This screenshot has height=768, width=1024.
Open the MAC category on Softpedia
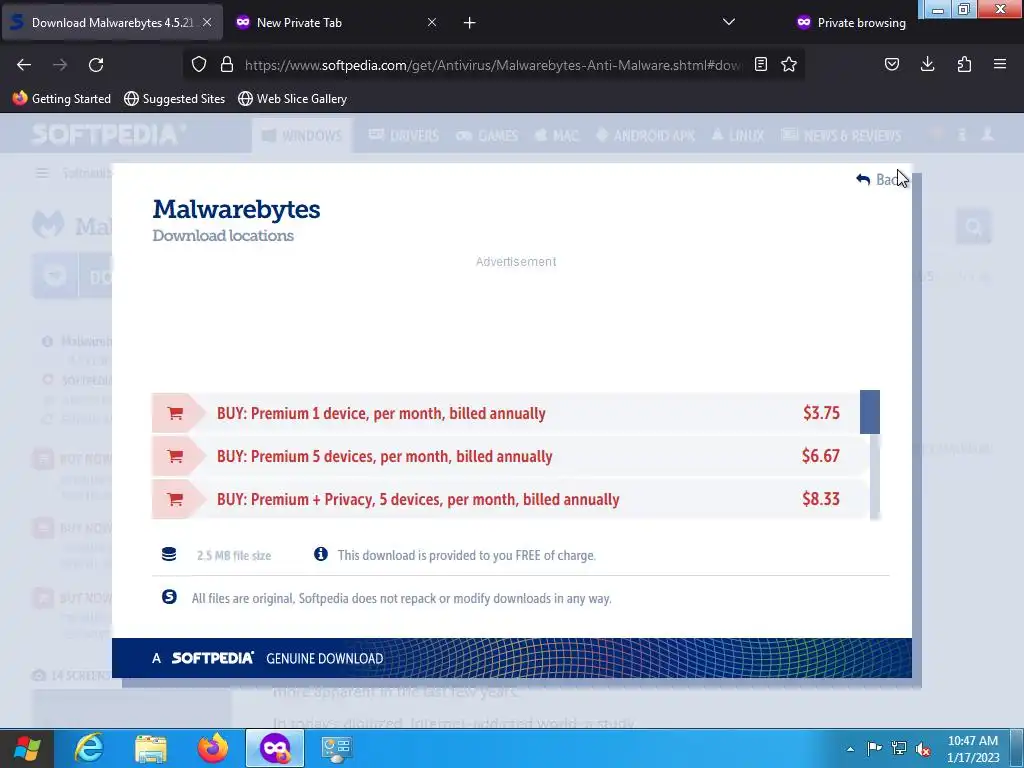[557, 136]
